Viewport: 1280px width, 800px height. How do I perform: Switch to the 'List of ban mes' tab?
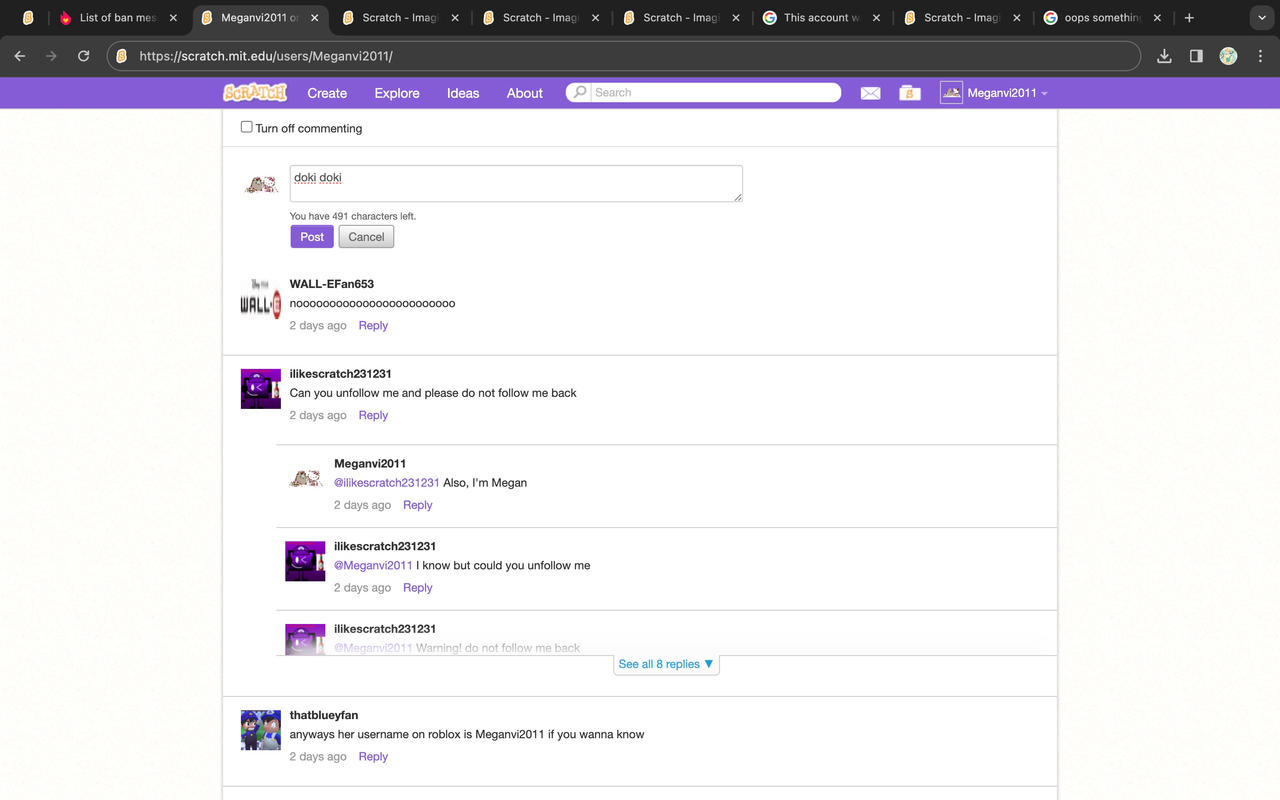[x=118, y=18]
